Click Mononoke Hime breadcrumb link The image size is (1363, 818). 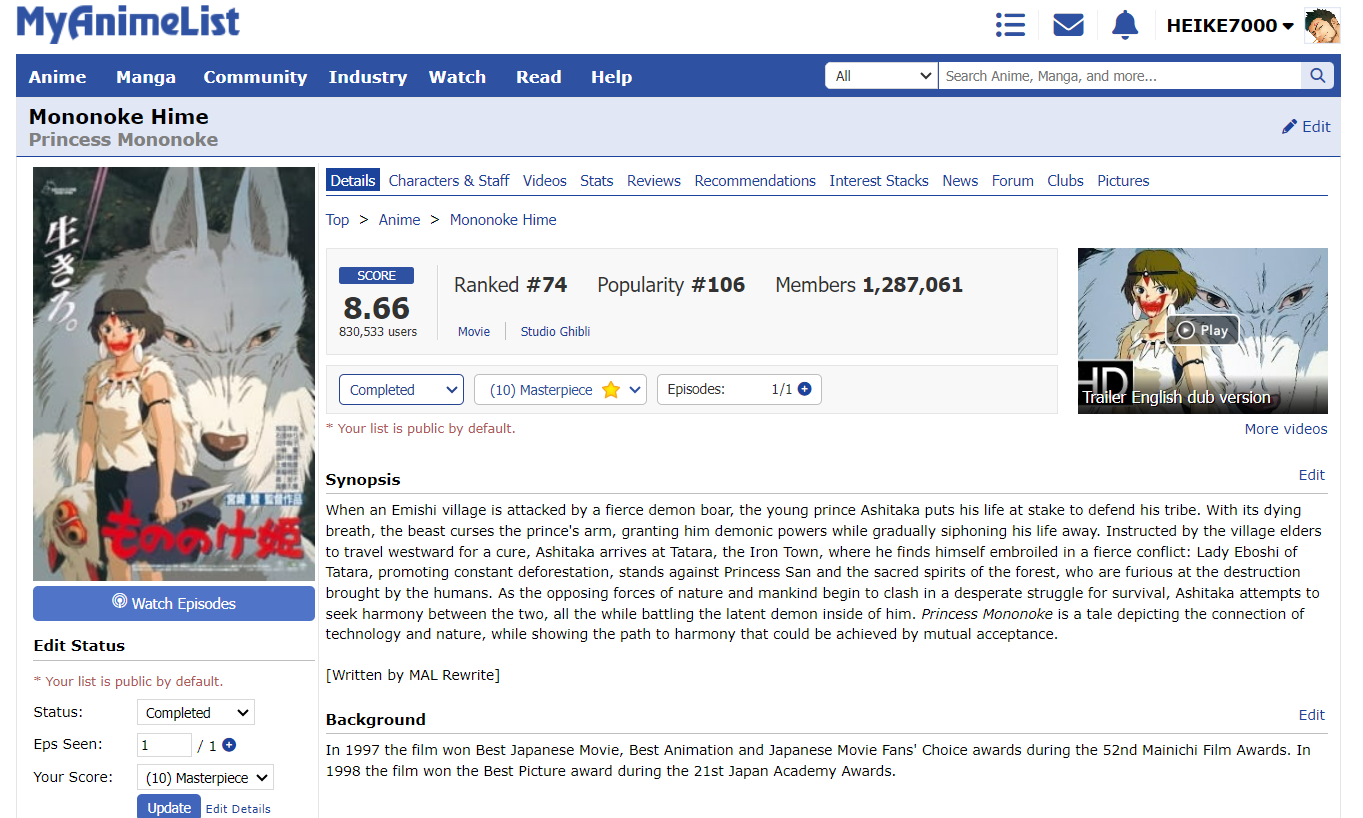coord(503,220)
